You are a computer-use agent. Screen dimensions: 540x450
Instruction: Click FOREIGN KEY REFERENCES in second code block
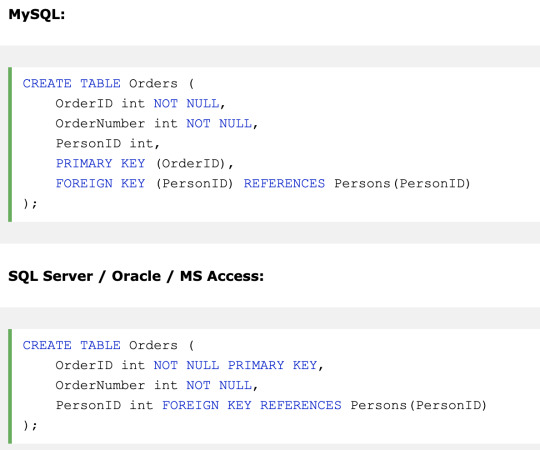point(252,405)
